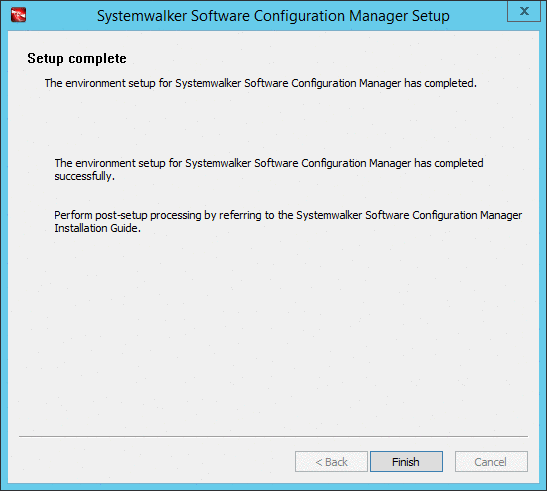
Task: Click the 'completed successfully' message paragraph
Action: [269, 170]
